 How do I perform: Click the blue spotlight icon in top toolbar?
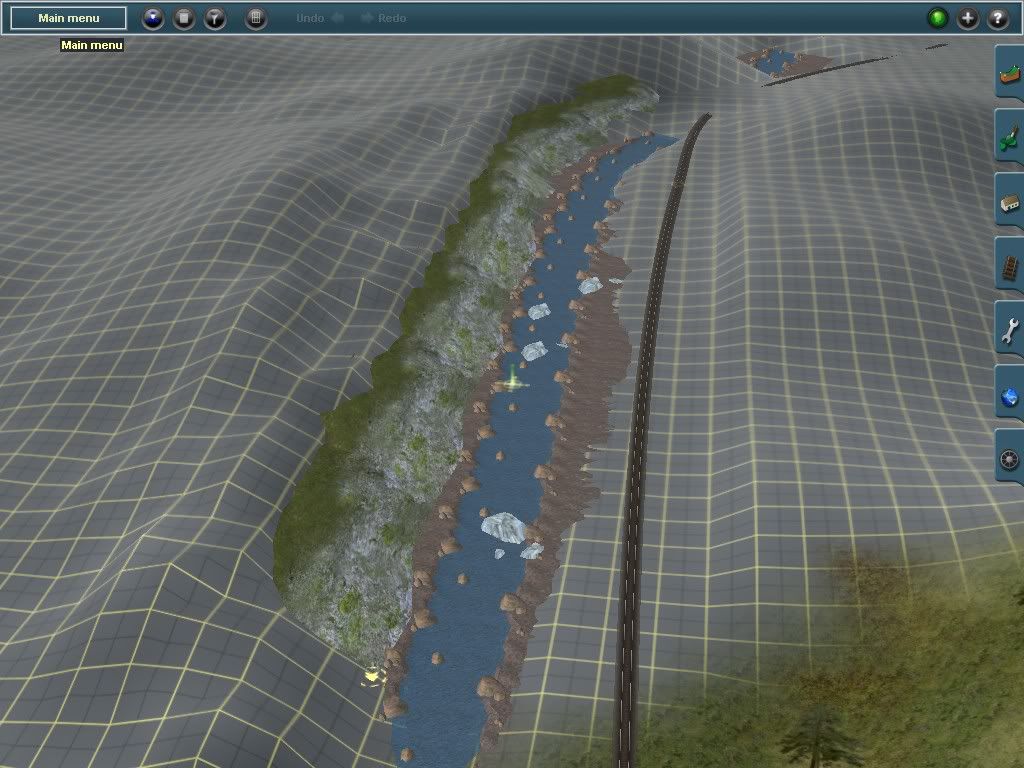153,18
